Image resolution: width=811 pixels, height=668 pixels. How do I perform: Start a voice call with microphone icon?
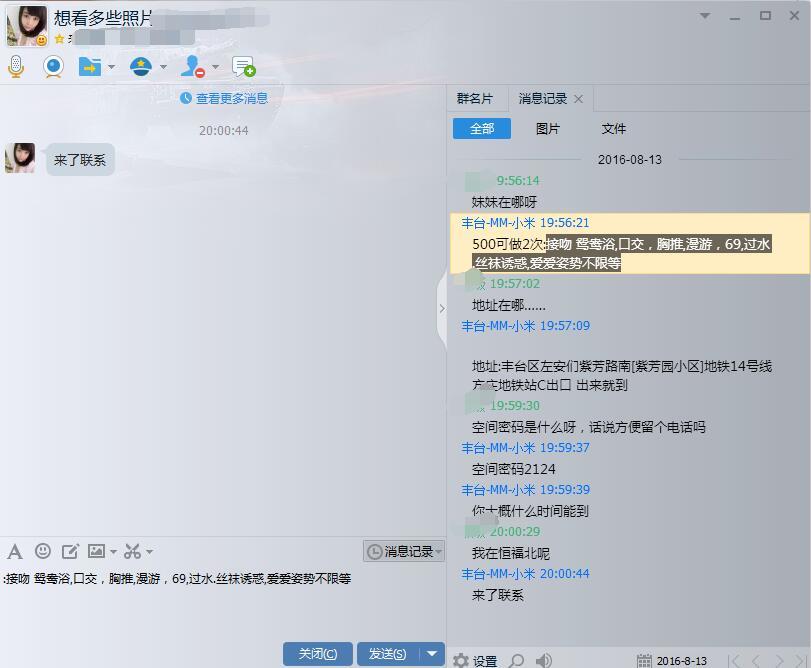16,66
